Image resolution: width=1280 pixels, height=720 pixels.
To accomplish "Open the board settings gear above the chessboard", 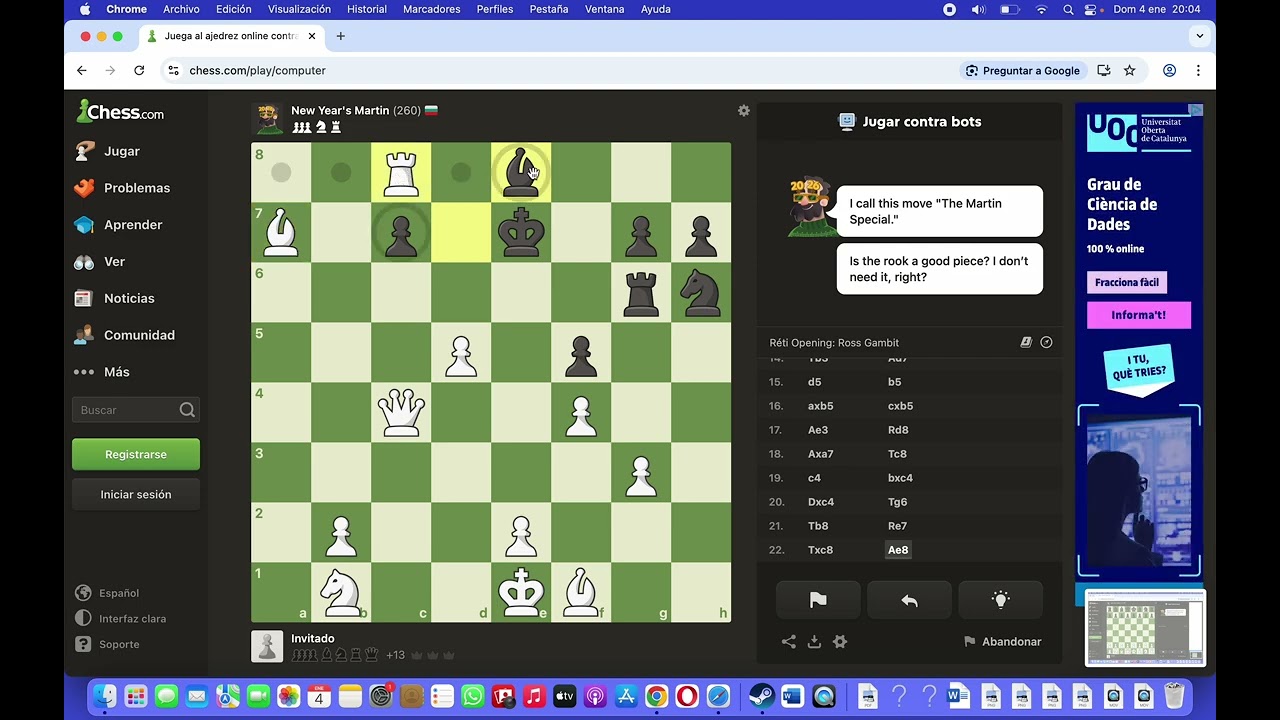I will 743,111.
